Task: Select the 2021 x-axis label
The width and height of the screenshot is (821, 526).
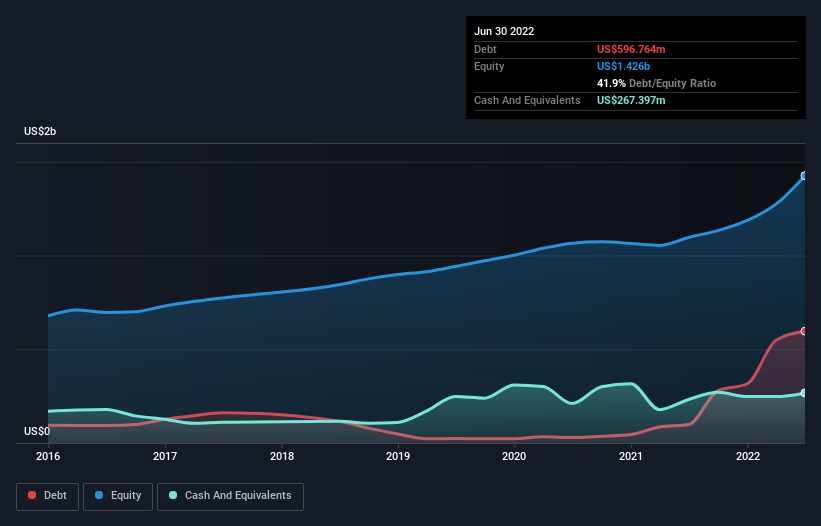Action: [631, 456]
